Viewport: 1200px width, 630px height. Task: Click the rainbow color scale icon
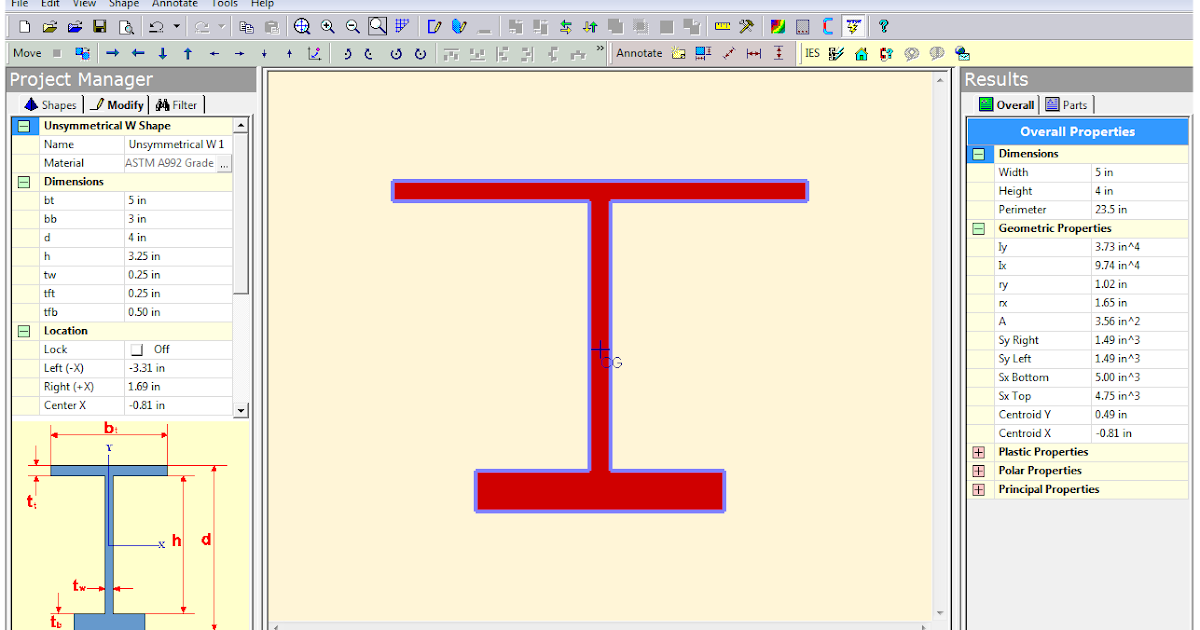[x=778, y=27]
